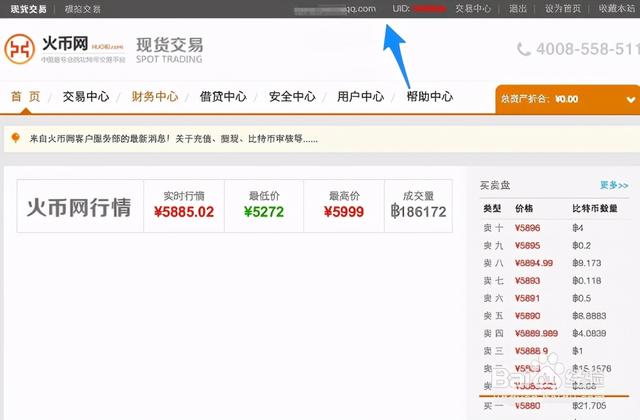Click quantity ฿4.0839 in order book
Viewport: 640px width, 420px height.
(x=589, y=333)
